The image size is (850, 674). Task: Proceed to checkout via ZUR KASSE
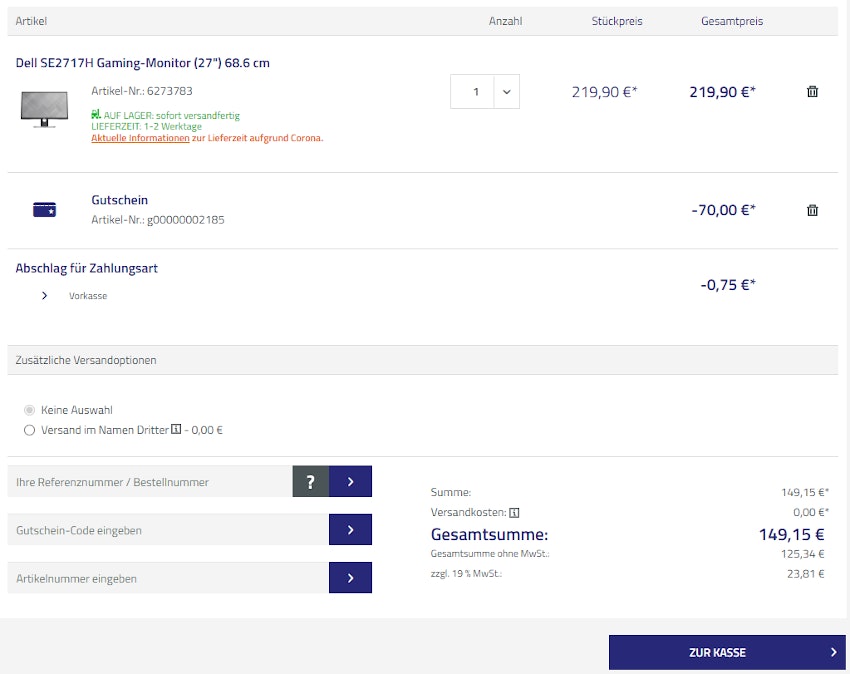click(727, 652)
